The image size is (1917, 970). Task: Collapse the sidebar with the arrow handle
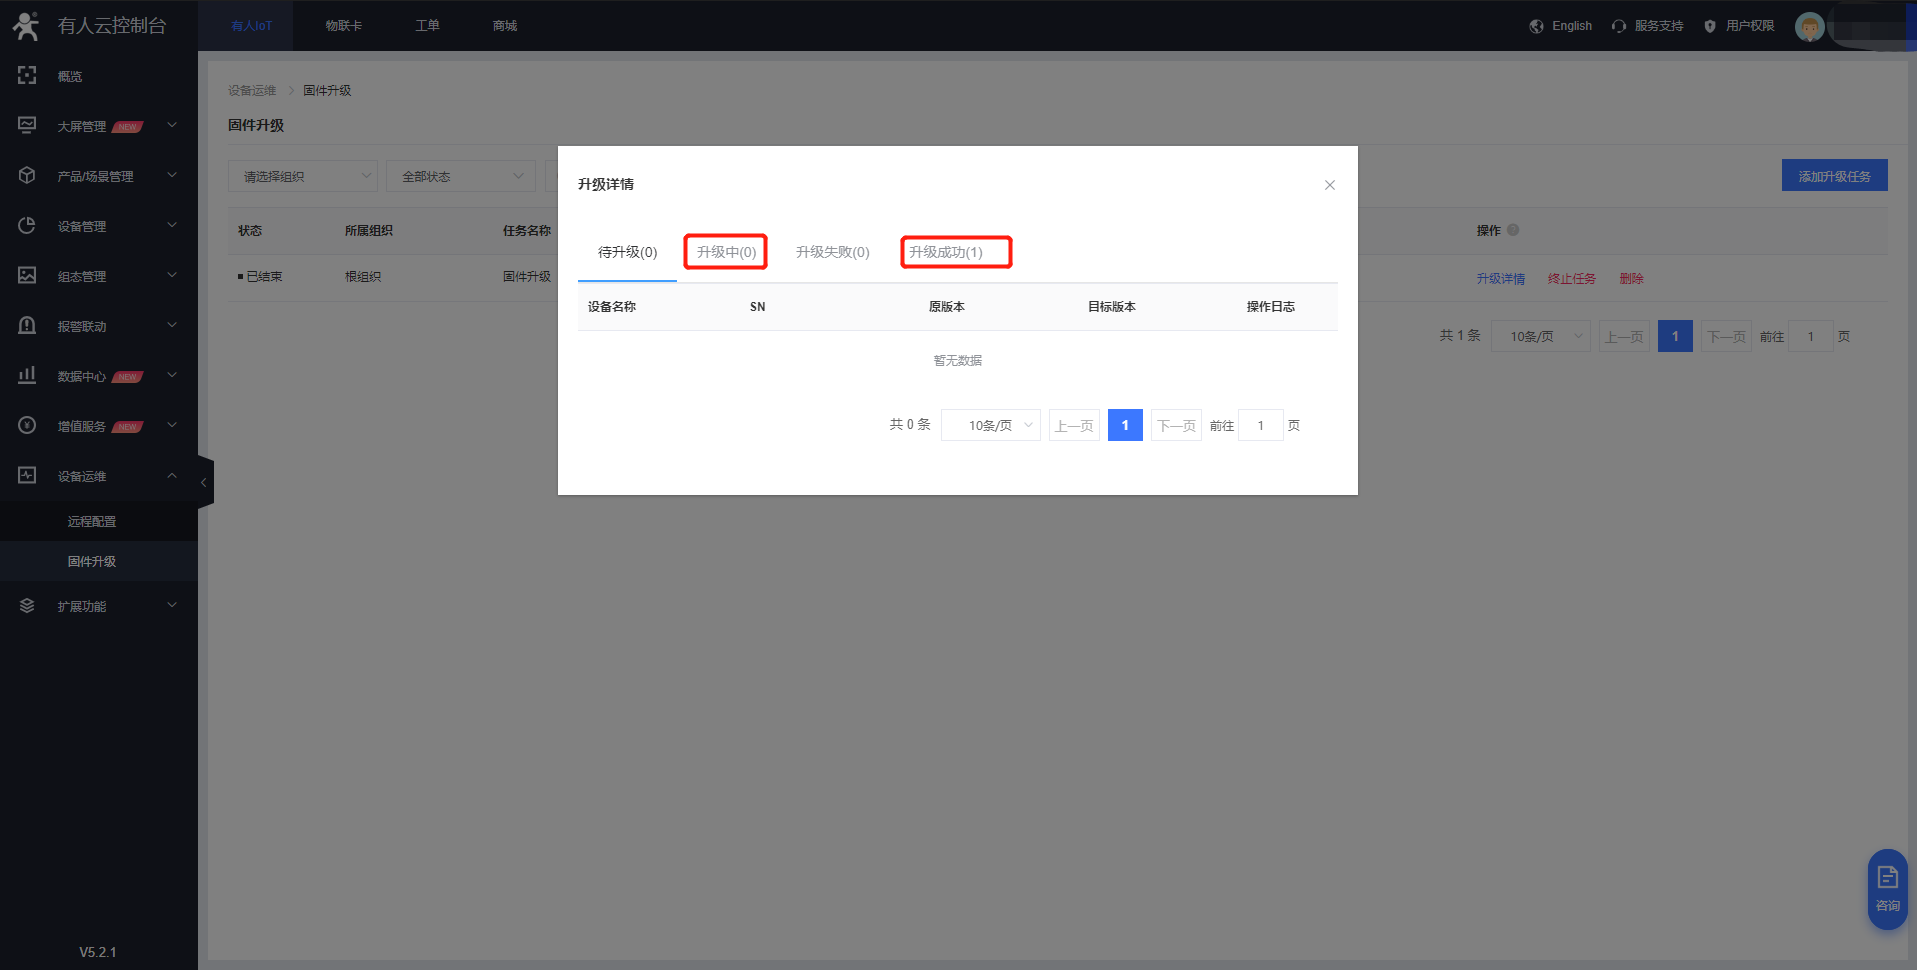pos(204,482)
